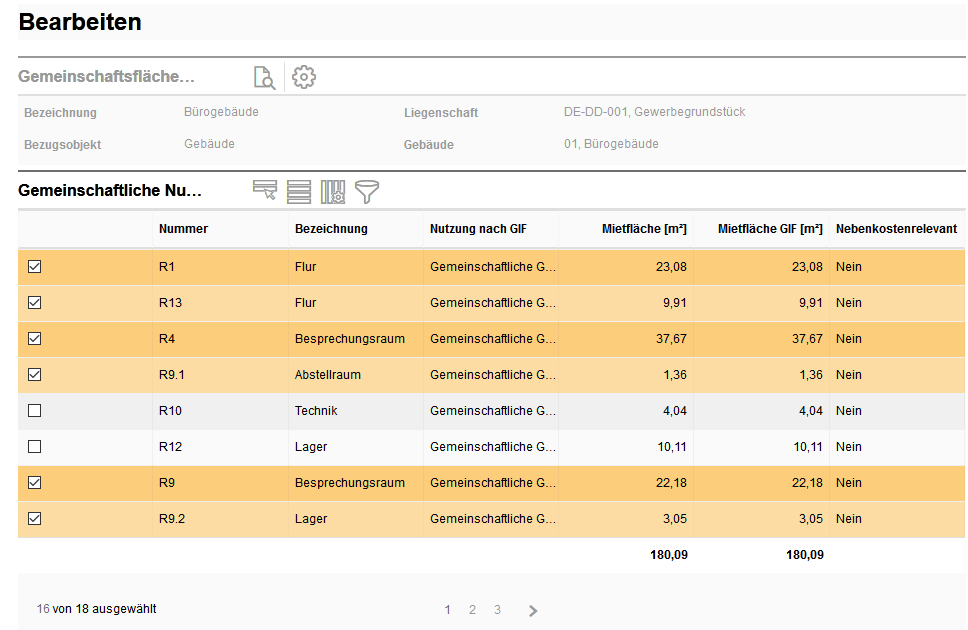Check the checkbox for row R12
The height and width of the screenshot is (630, 968).
tap(35, 447)
